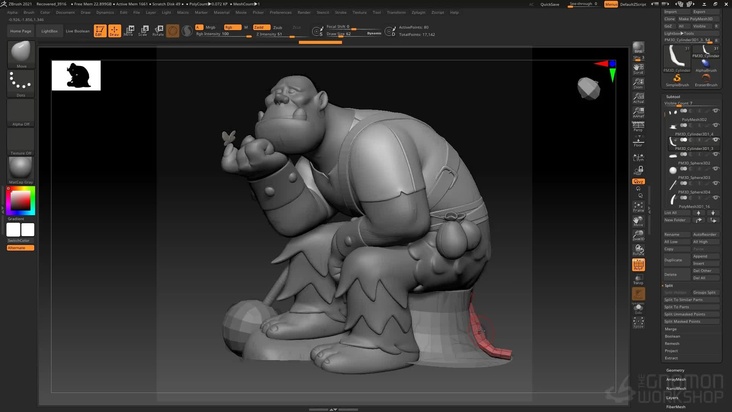The image size is (732, 412).
Task: Collapse the Split section
Action: click(x=669, y=286)
